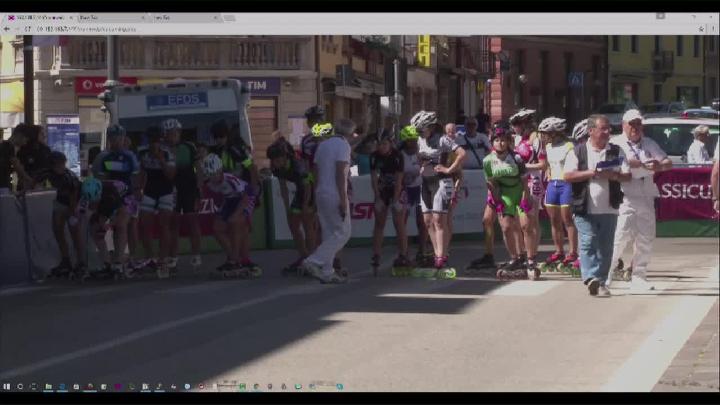This screenshot has width=720, height=405.
Task: Open the Windows Start menu
Action: click(6, 386)
